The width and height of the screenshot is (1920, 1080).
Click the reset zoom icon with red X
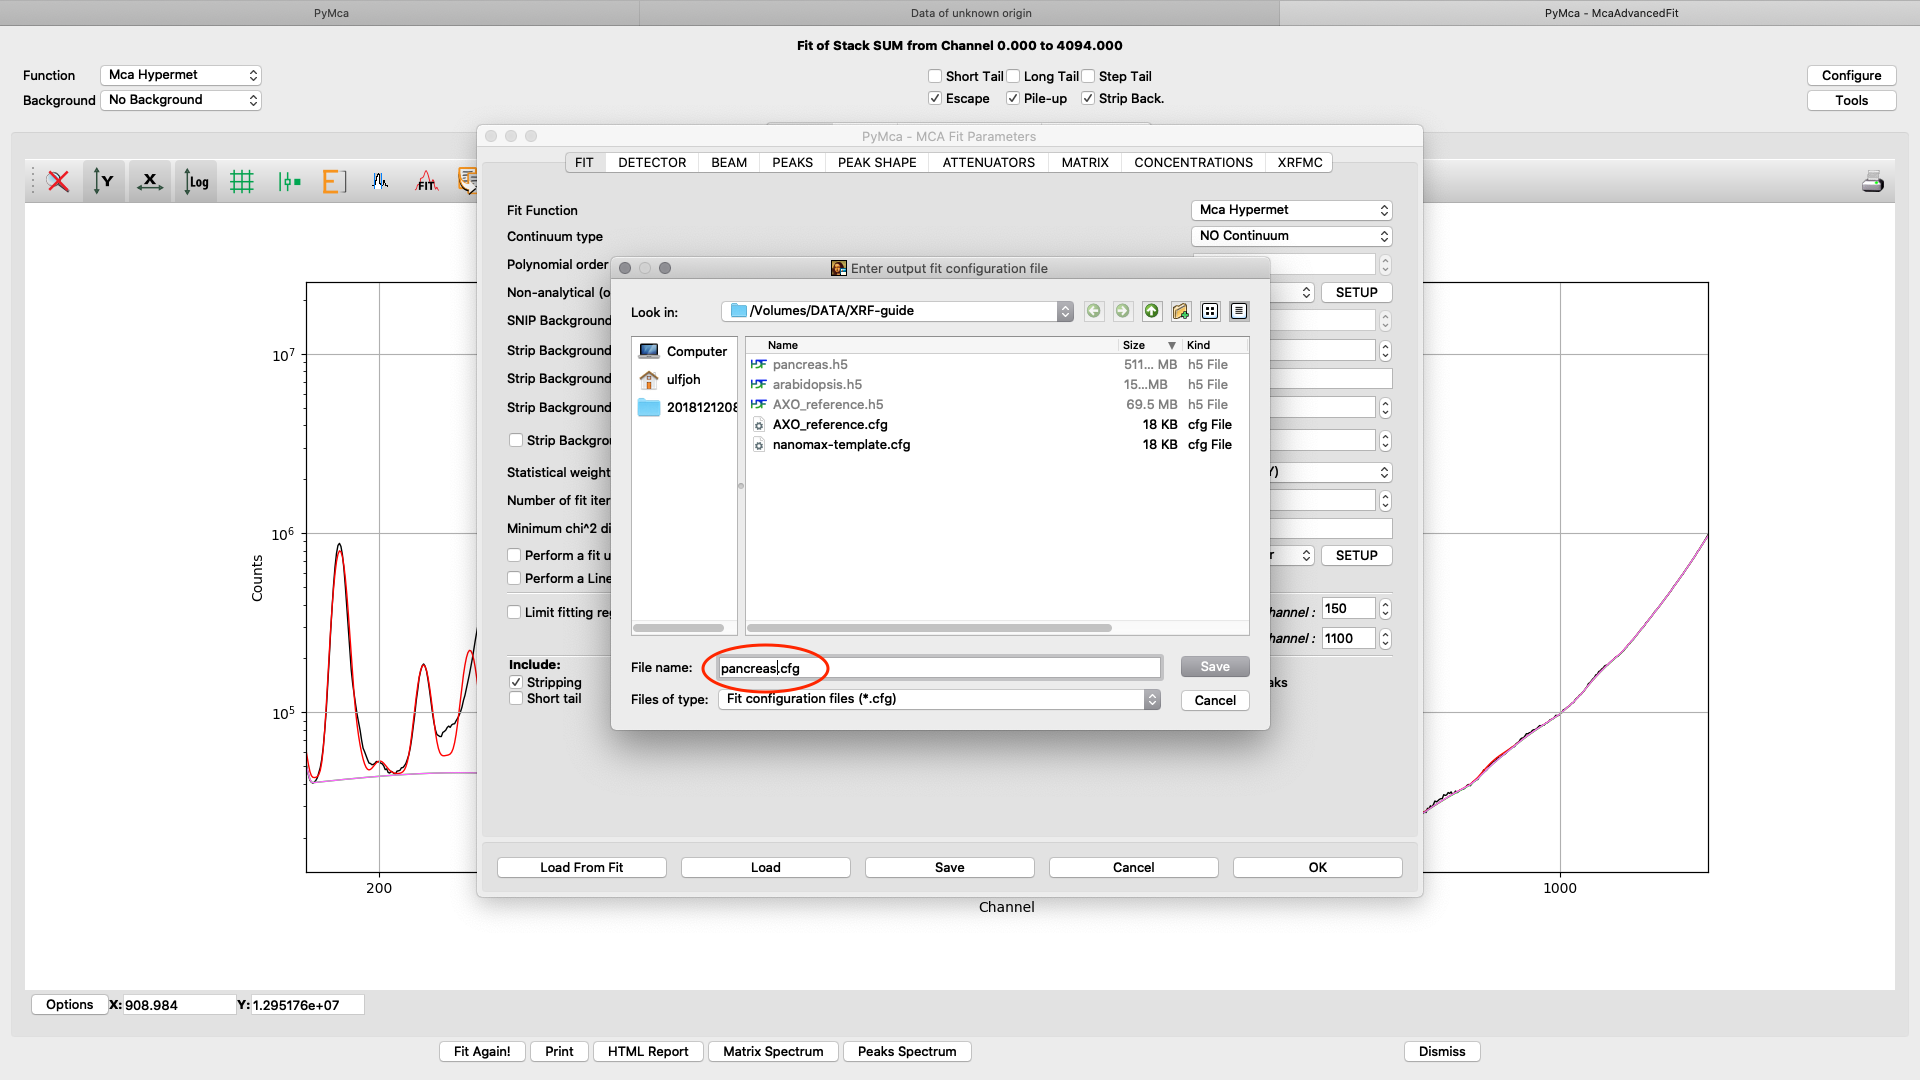coord(58,181)
